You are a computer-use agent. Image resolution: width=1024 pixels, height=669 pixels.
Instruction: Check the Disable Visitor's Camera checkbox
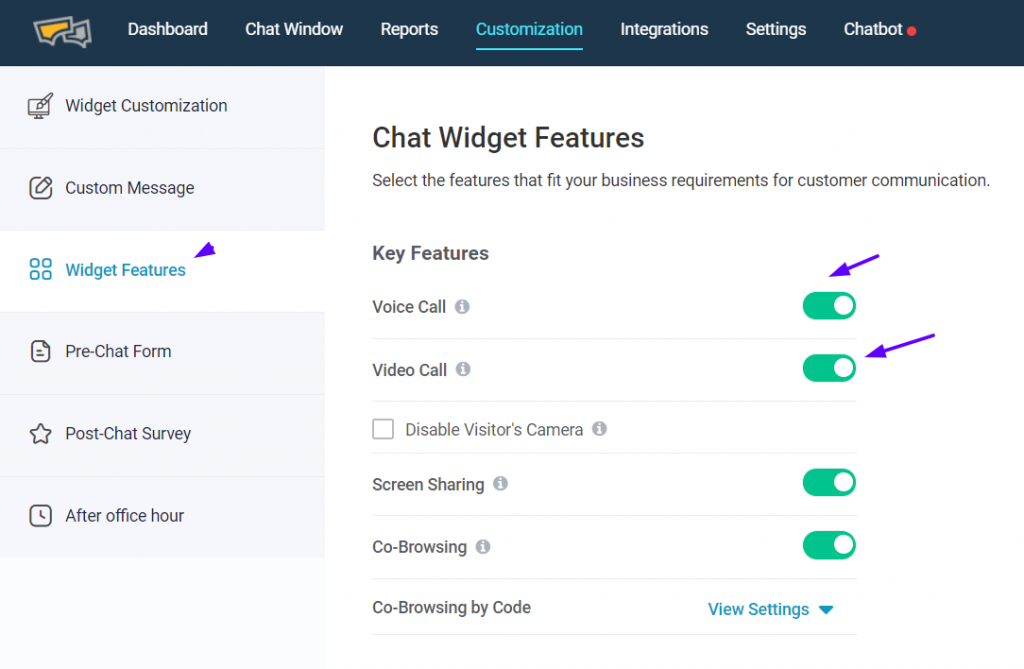383,429
